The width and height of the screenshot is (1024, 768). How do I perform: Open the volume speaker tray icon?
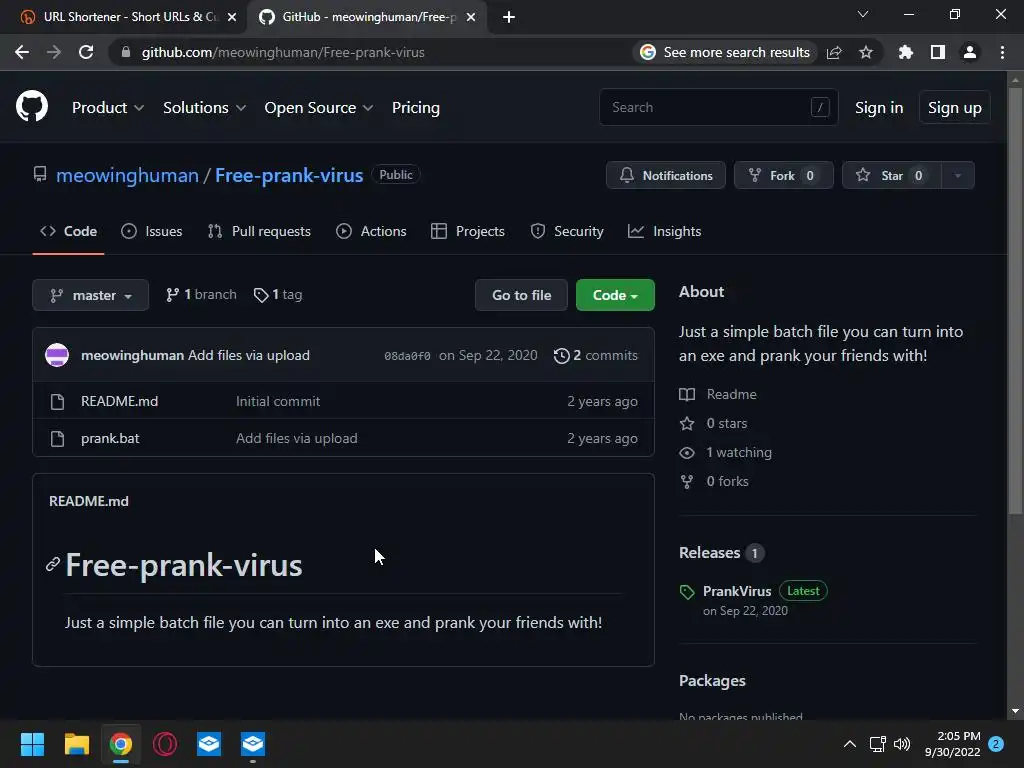point(902,744)
